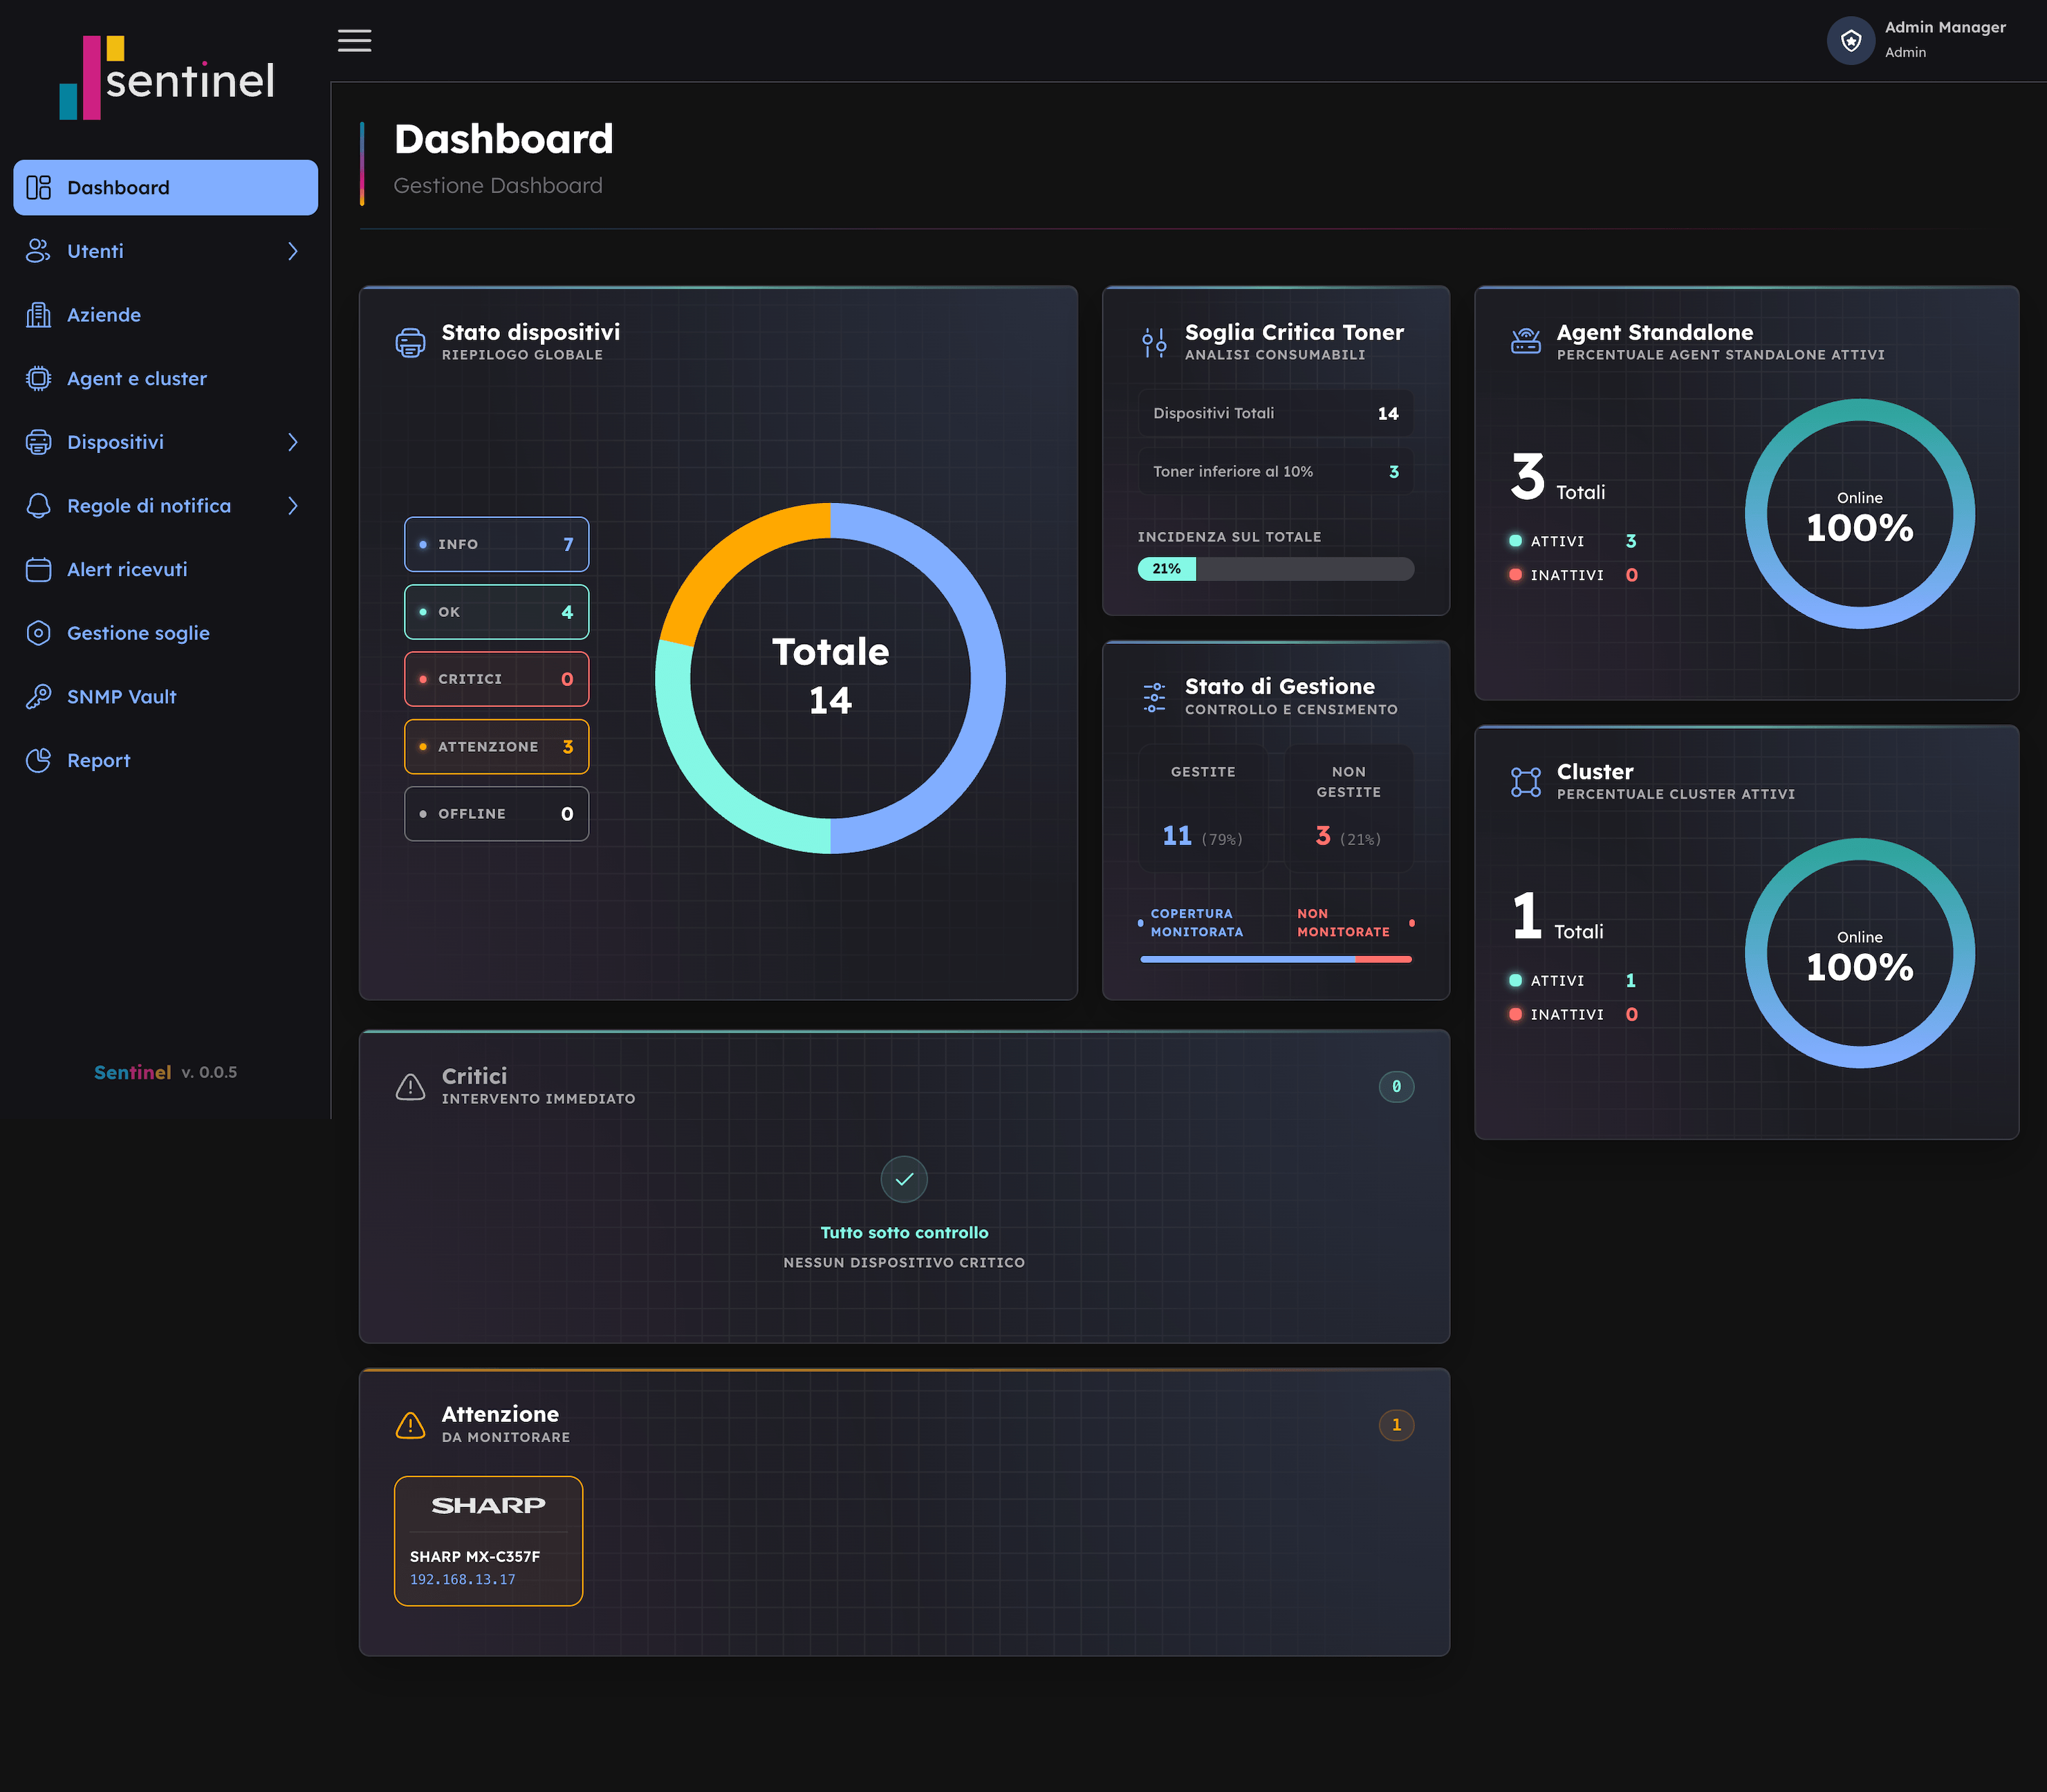
Task: Click the SNMP Vault key icon
Action: pos(38,696)
